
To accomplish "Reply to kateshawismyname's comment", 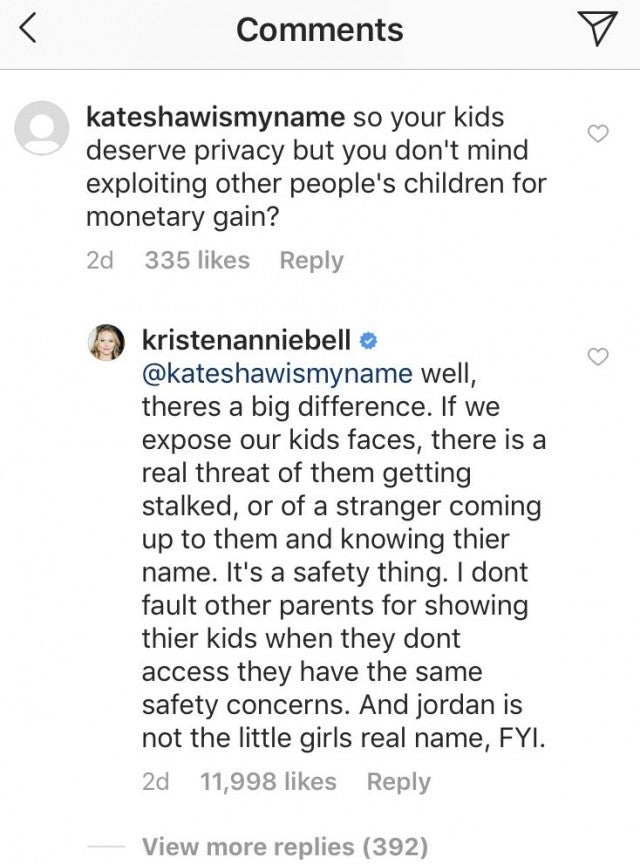I will pyautogui.click(x=311, y=260).
